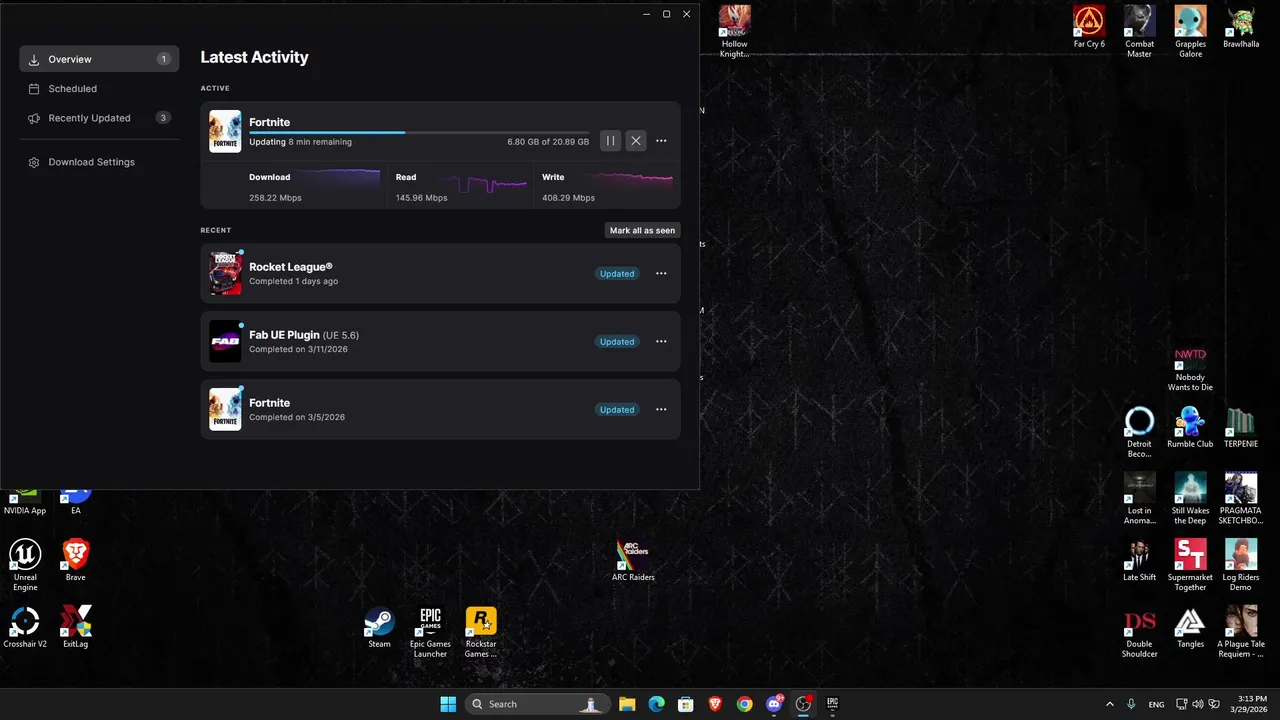The width and height of the screenshot is (1280, 720).
Task: Click the Updated badge for Fab UE Plugin
Action: [x=617, y=341]
